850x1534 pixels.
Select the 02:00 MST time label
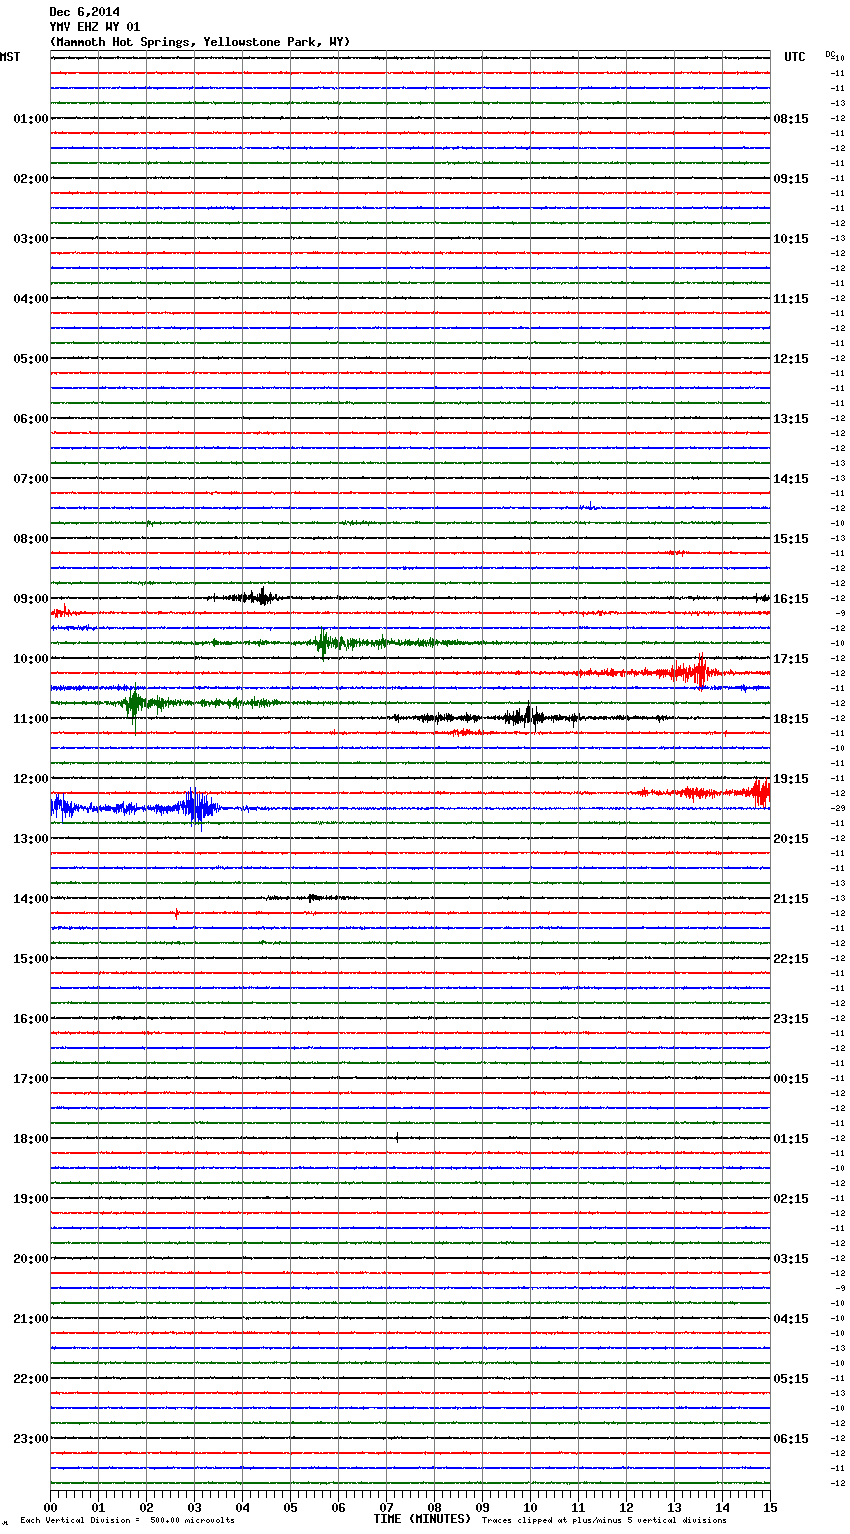click(31, 179)
